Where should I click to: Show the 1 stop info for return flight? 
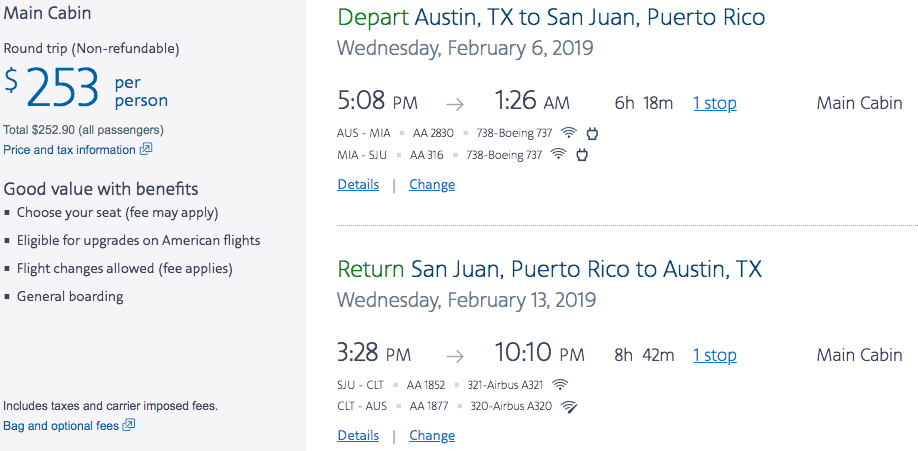click(714, 355)
